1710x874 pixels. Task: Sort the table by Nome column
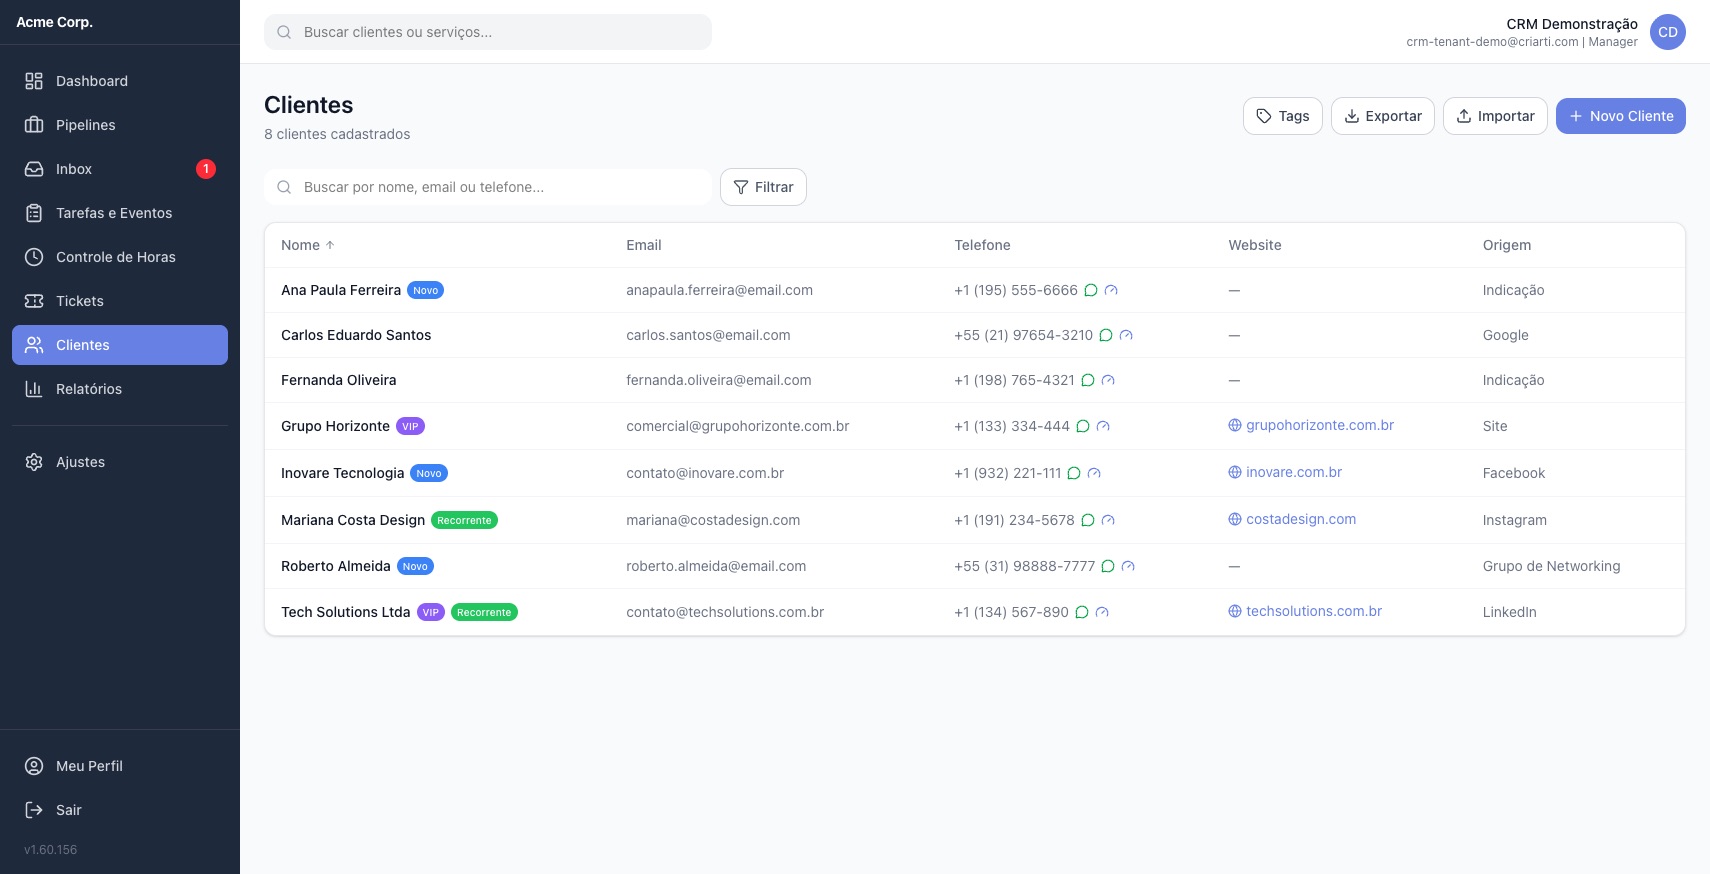[308, 245]
